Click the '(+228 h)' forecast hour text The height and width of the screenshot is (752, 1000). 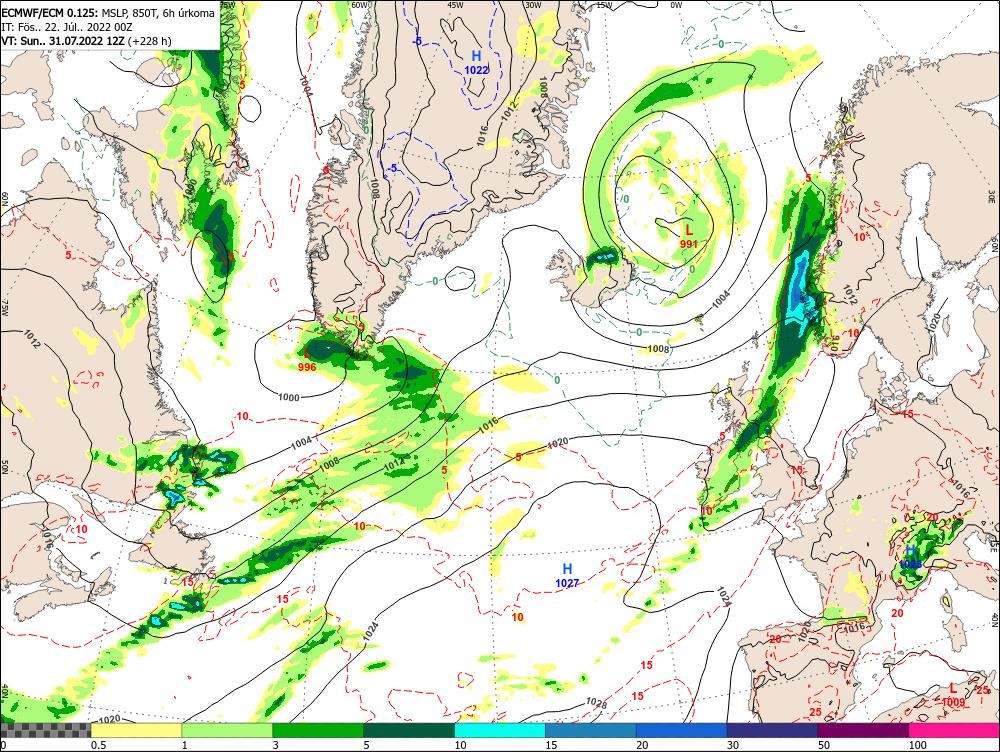(151, 41)
